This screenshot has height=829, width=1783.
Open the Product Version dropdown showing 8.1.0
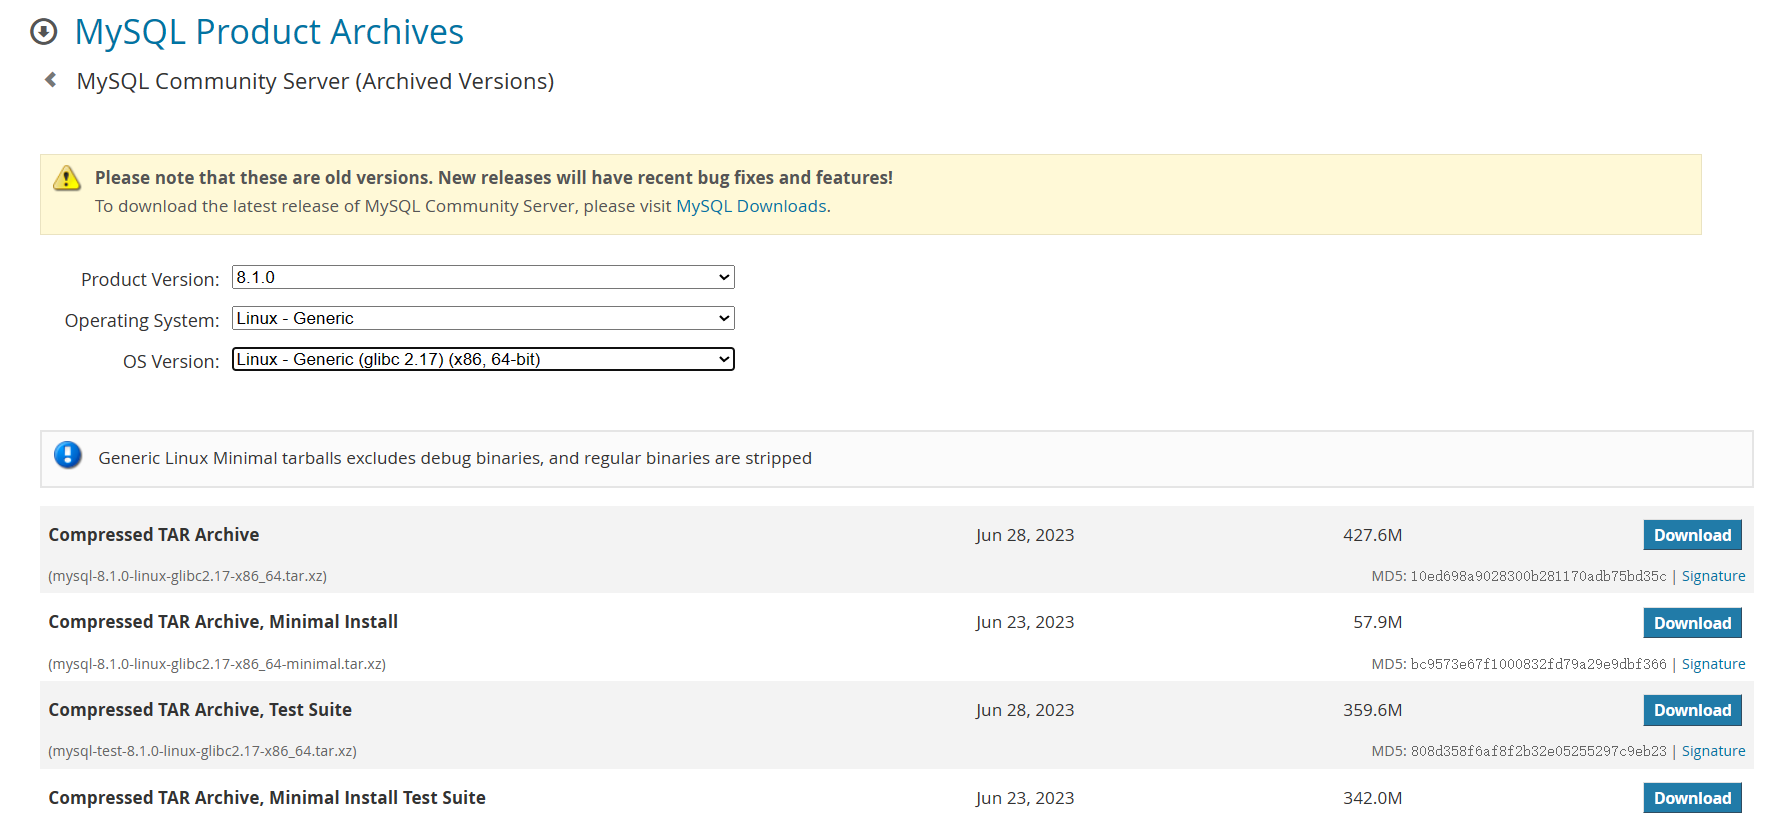pyautogui.click(x=483, y=277)
